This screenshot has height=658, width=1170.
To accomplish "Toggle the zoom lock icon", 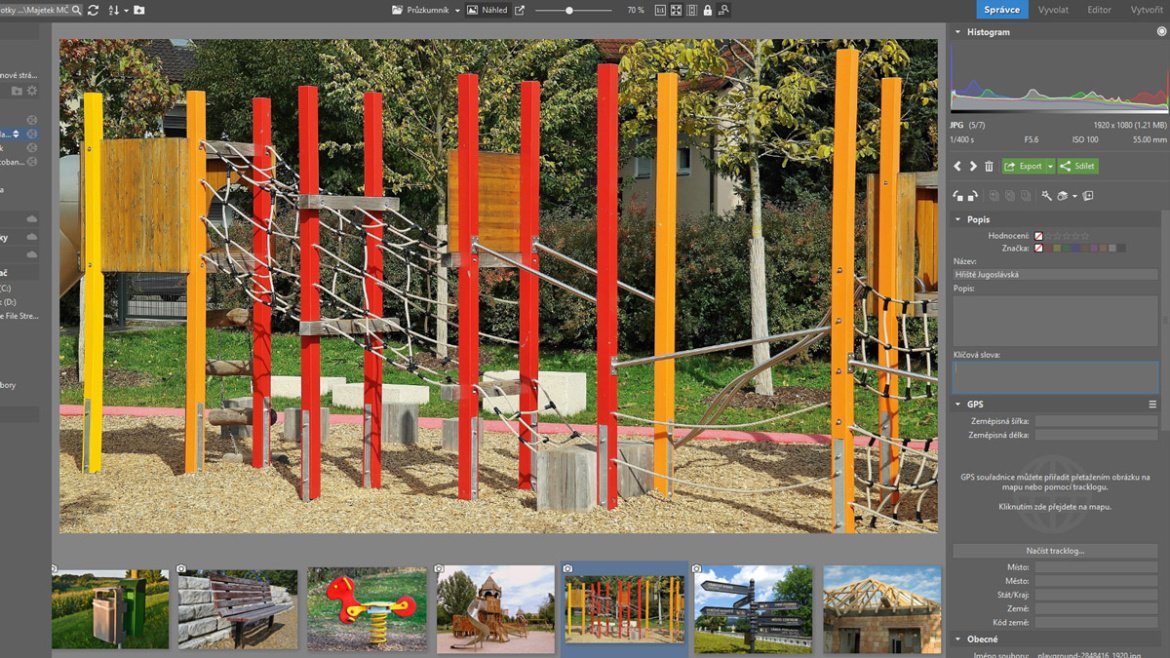I will point(707,10).
